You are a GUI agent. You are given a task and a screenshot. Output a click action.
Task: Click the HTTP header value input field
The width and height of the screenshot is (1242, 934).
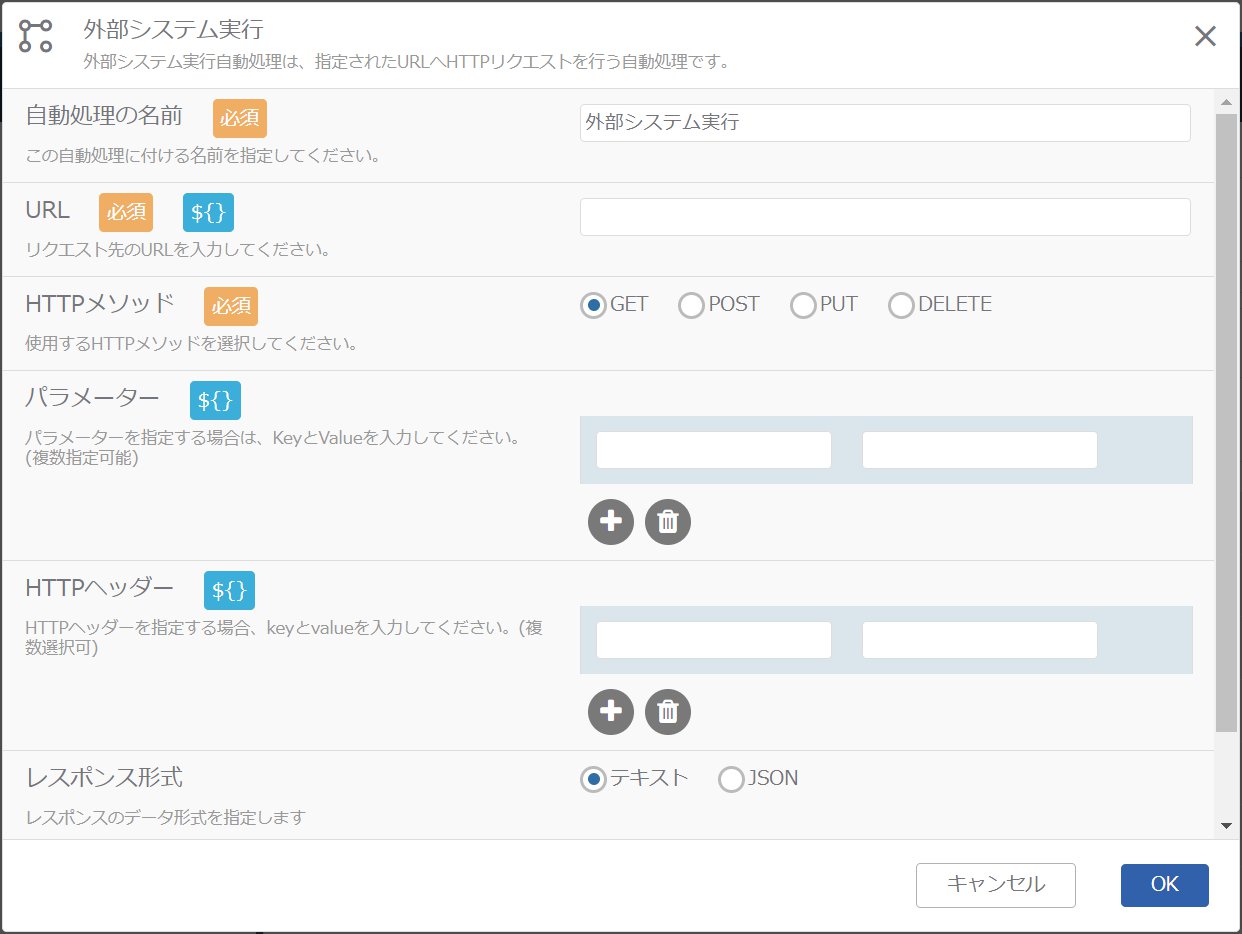pos(980,640)
